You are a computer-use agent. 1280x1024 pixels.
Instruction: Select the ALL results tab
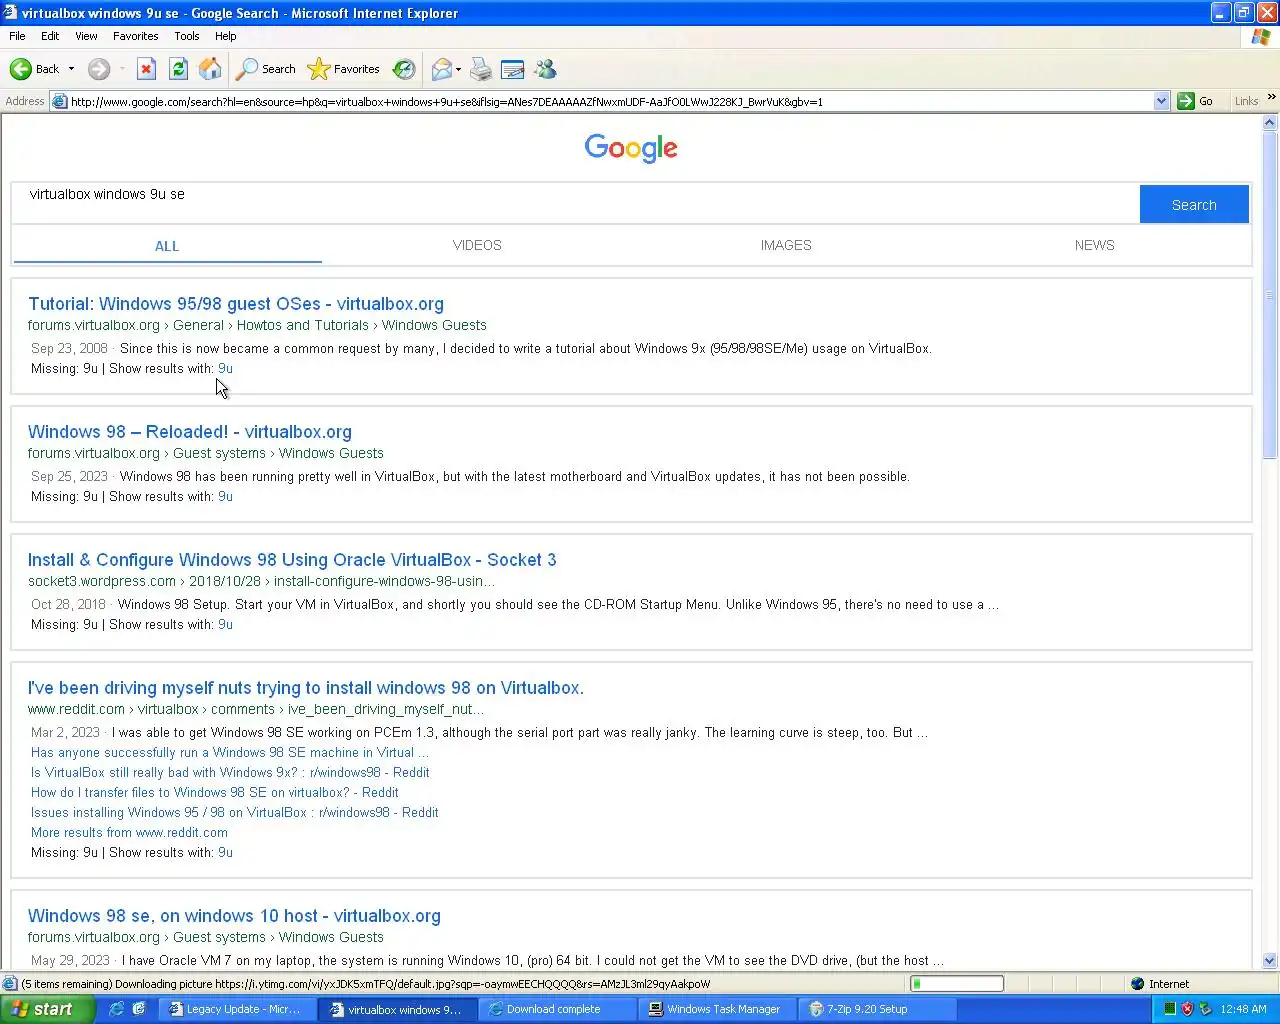(x=167, y=246)
